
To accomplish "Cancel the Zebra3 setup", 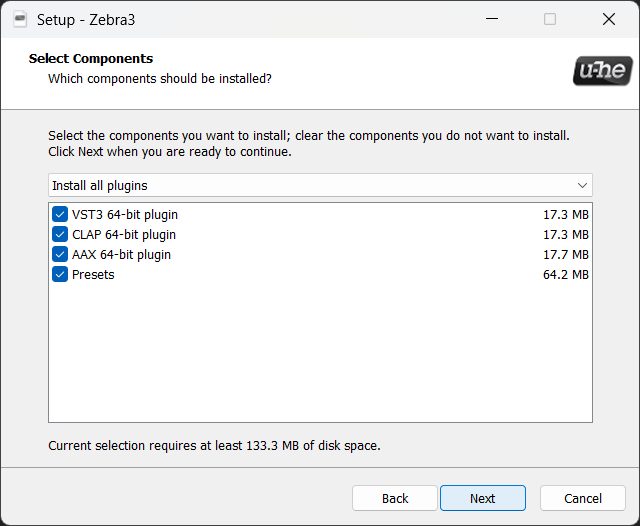I will (582, 498).
